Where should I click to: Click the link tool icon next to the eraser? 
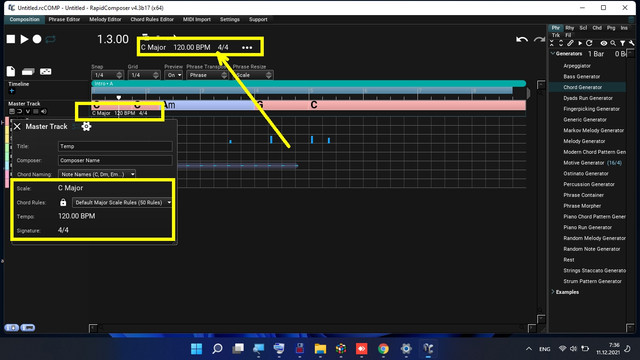click(46, 72)
